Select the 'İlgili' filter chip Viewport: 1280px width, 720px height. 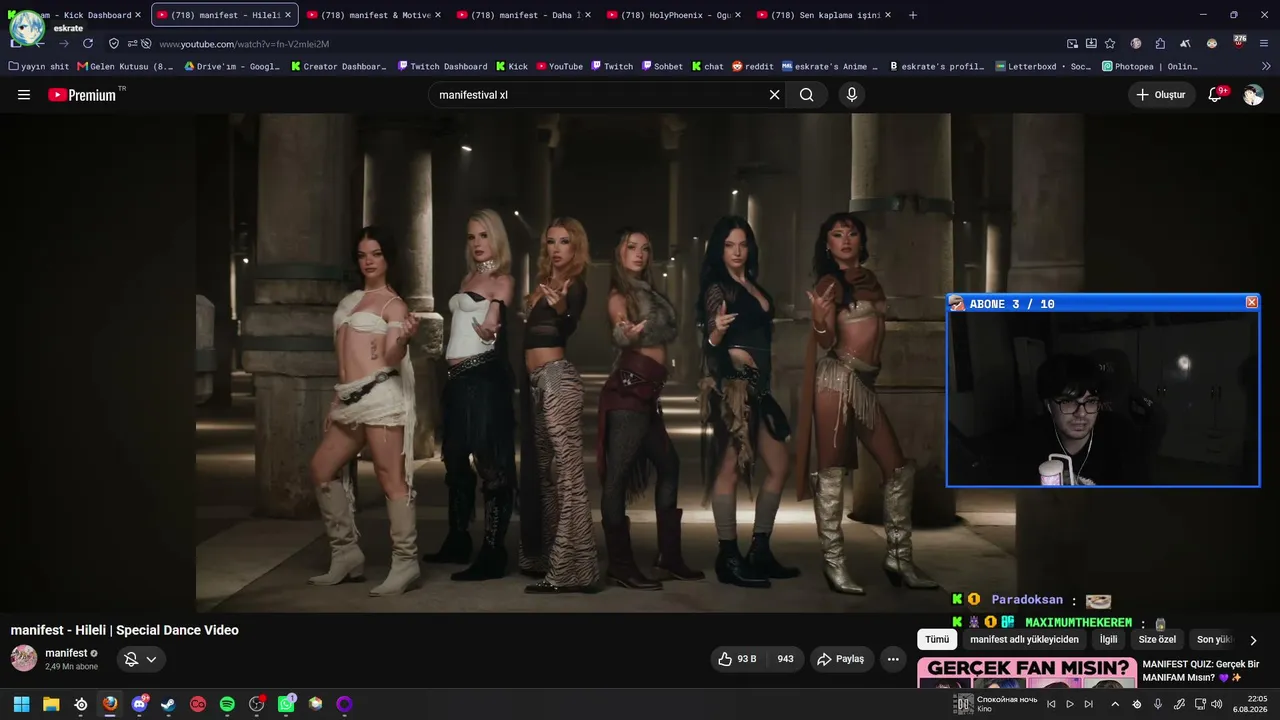1108,640
